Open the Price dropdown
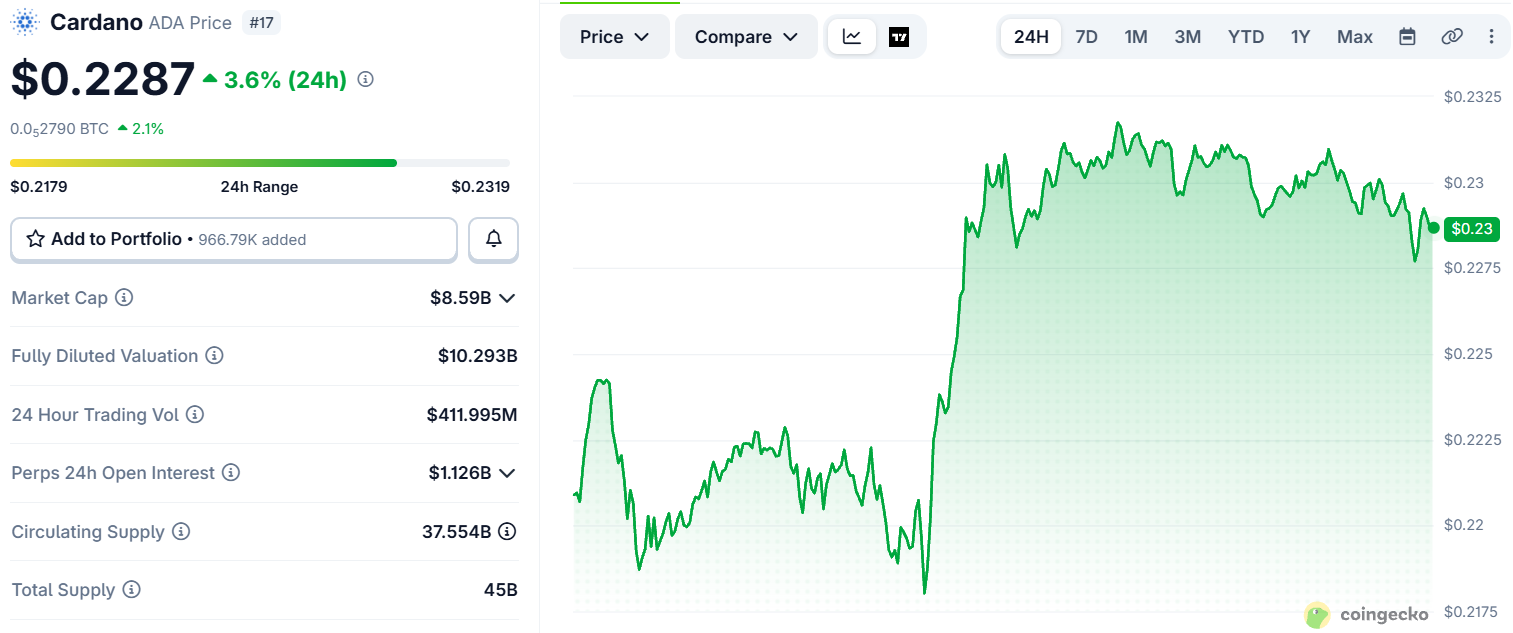 (615, 37)
